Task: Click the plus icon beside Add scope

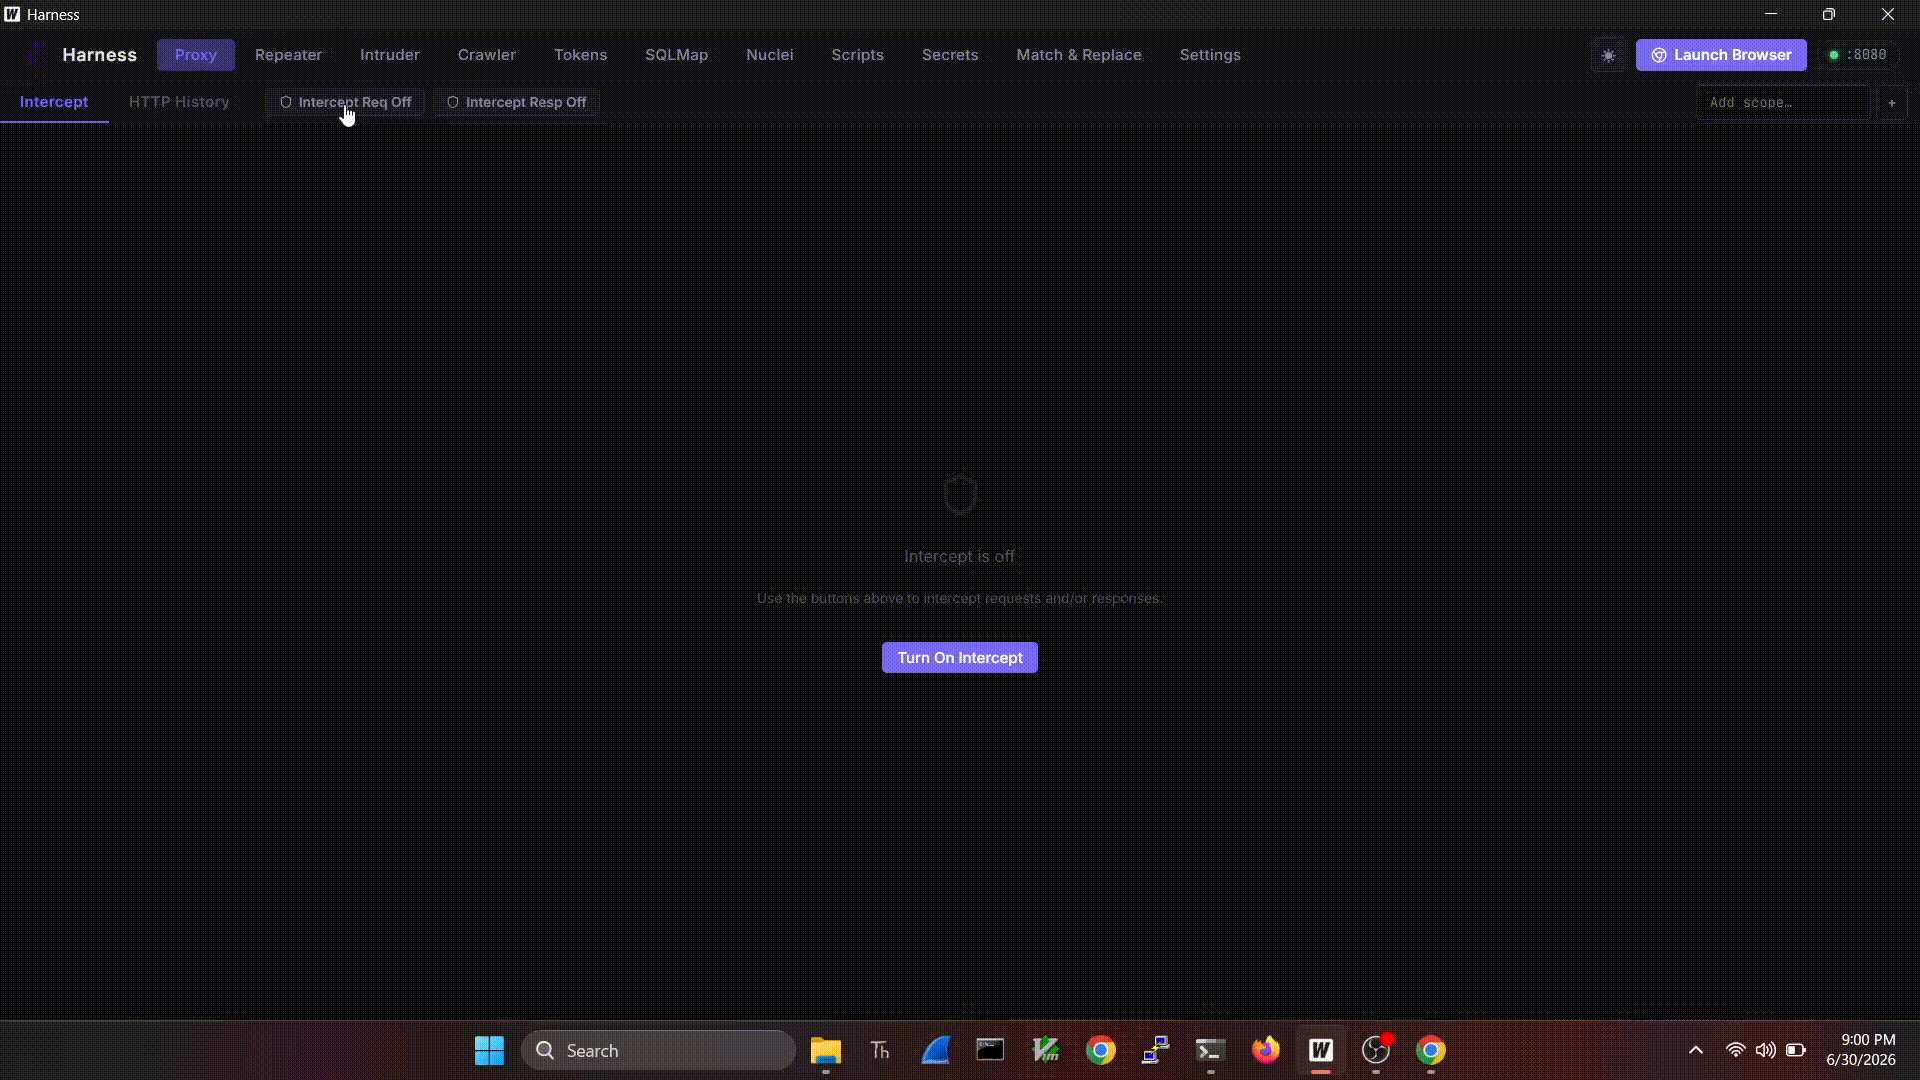Action: (x=1892, y=102)
